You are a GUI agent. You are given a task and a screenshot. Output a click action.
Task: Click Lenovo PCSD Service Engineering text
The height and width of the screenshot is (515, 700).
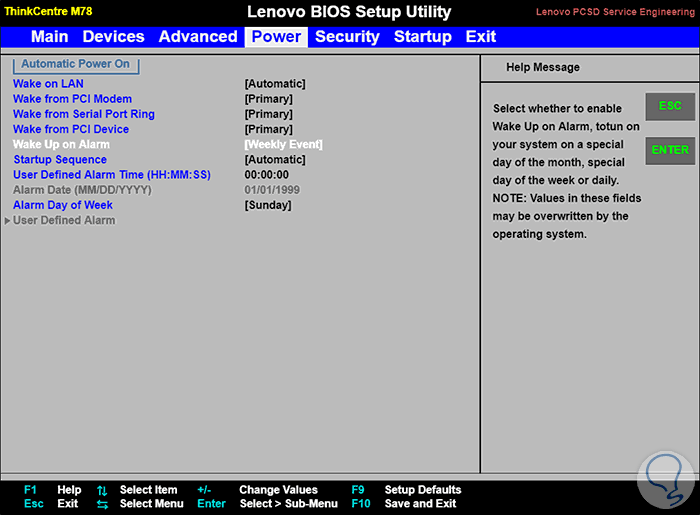click(x=615, y=12)
